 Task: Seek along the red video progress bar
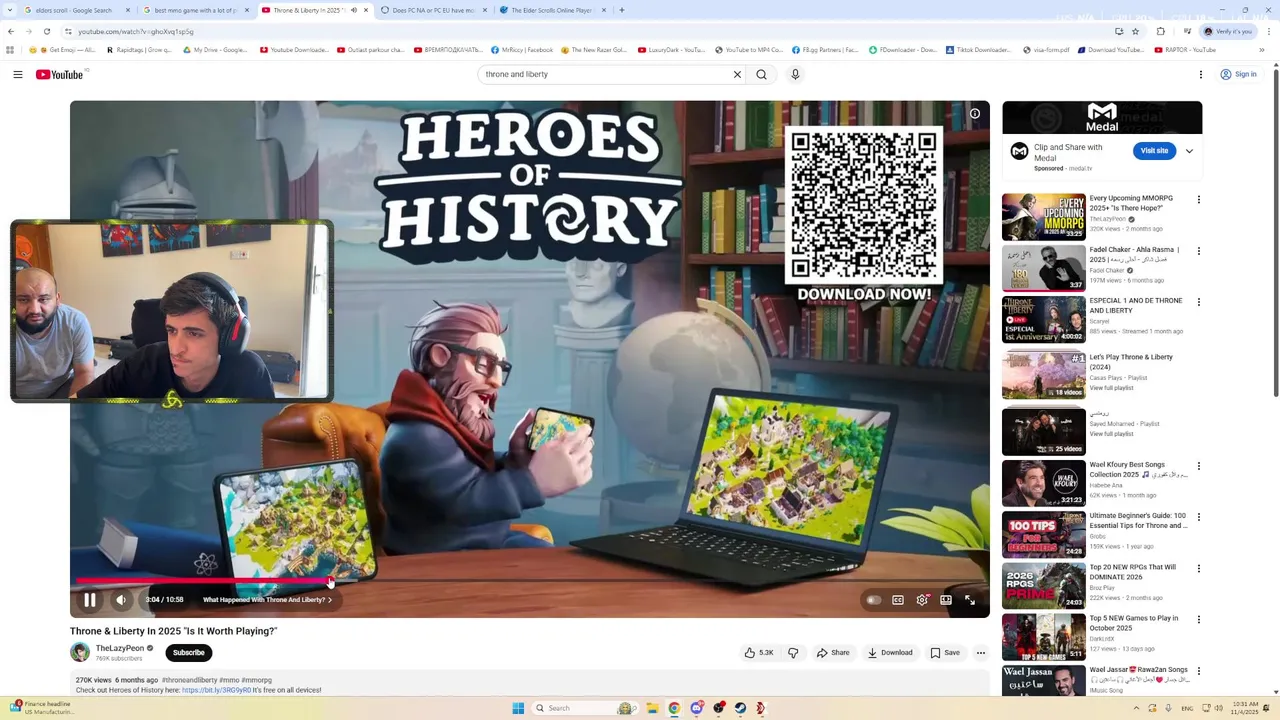click(x=203, y=580)
